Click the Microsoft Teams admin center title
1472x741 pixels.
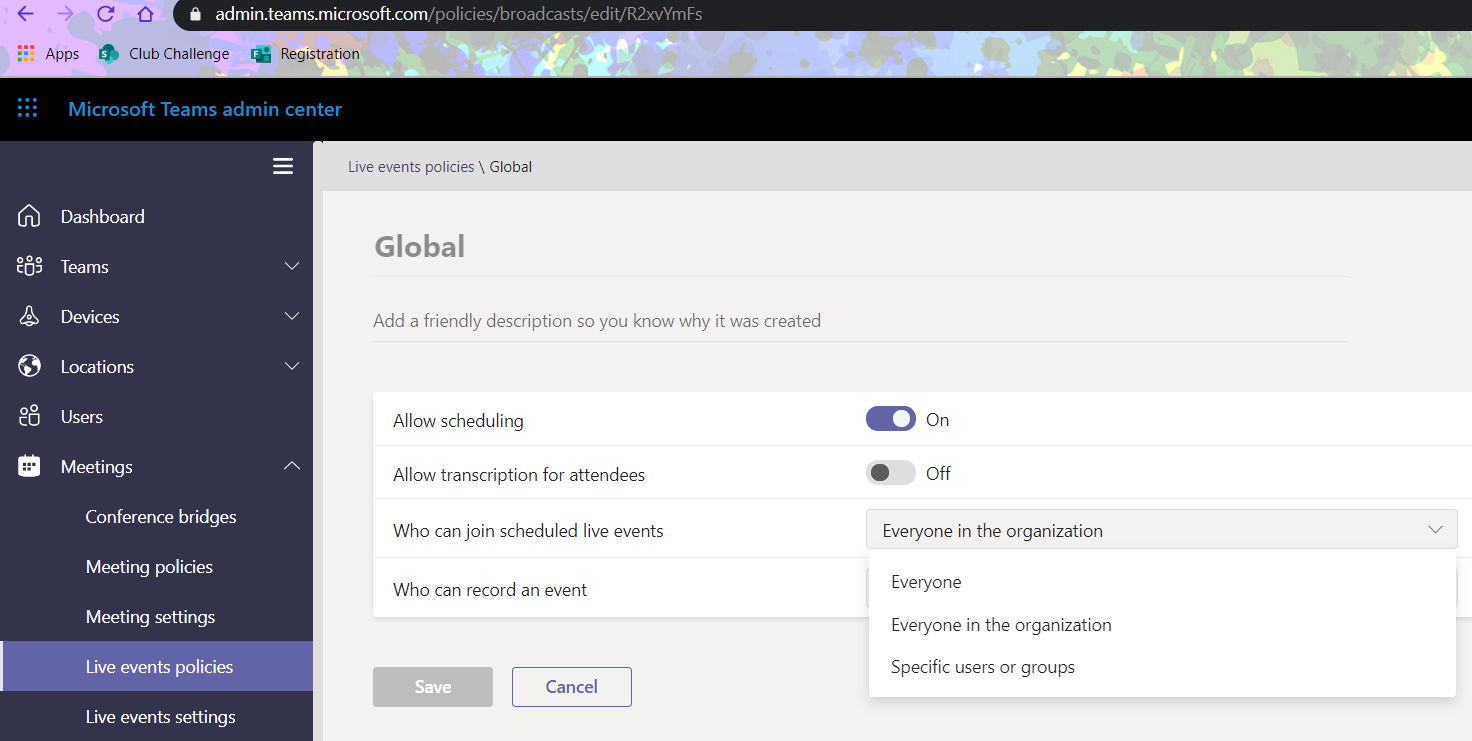(205, 109)
